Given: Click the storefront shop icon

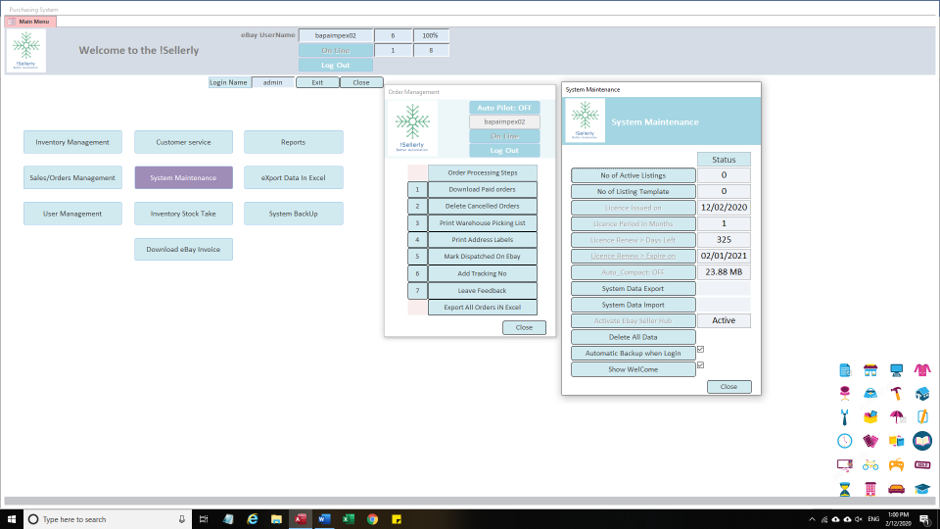Looking at the screenshot, I should tap(871, 370).
